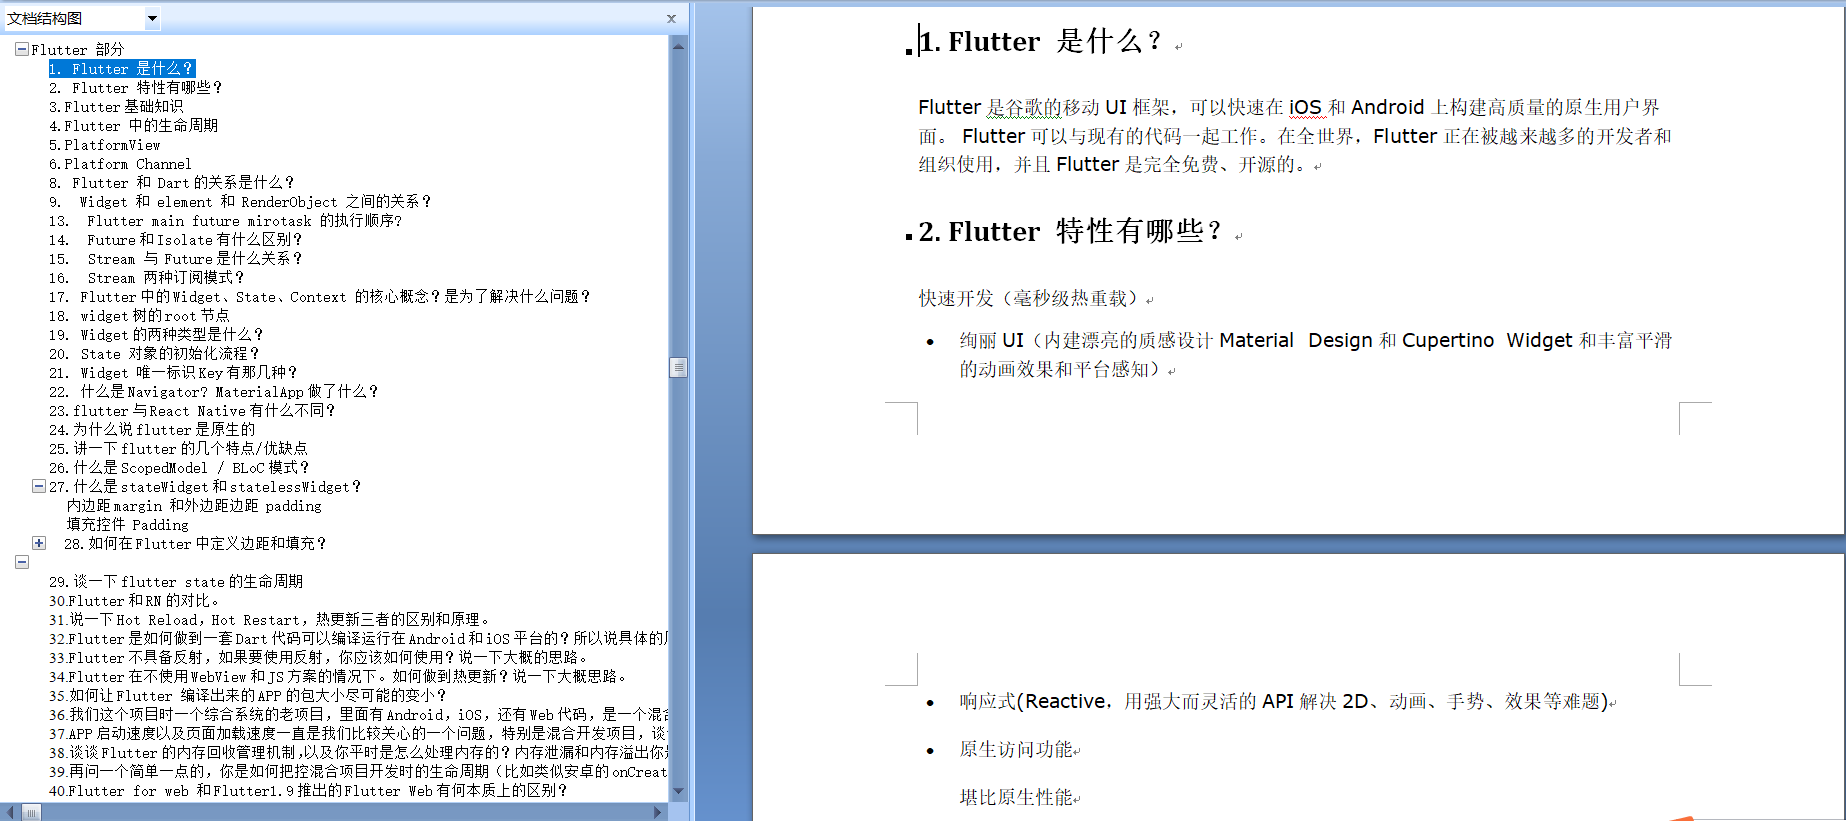Collapse the Flutter 部分 tree node

click(x=22, y=49)
